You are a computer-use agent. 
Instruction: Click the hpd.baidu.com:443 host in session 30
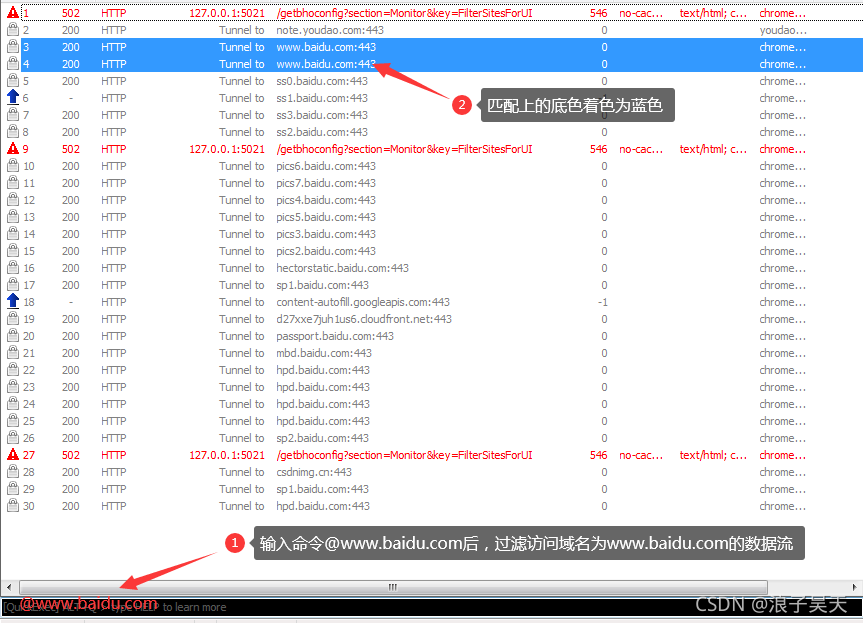323,506
